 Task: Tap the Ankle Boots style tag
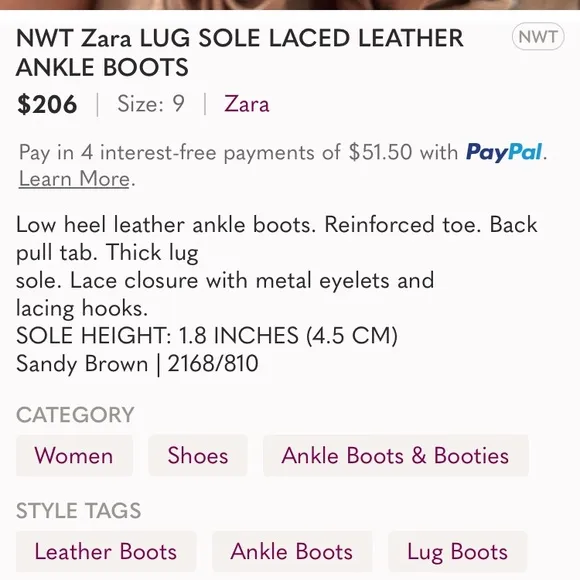[x=291, y=552]
